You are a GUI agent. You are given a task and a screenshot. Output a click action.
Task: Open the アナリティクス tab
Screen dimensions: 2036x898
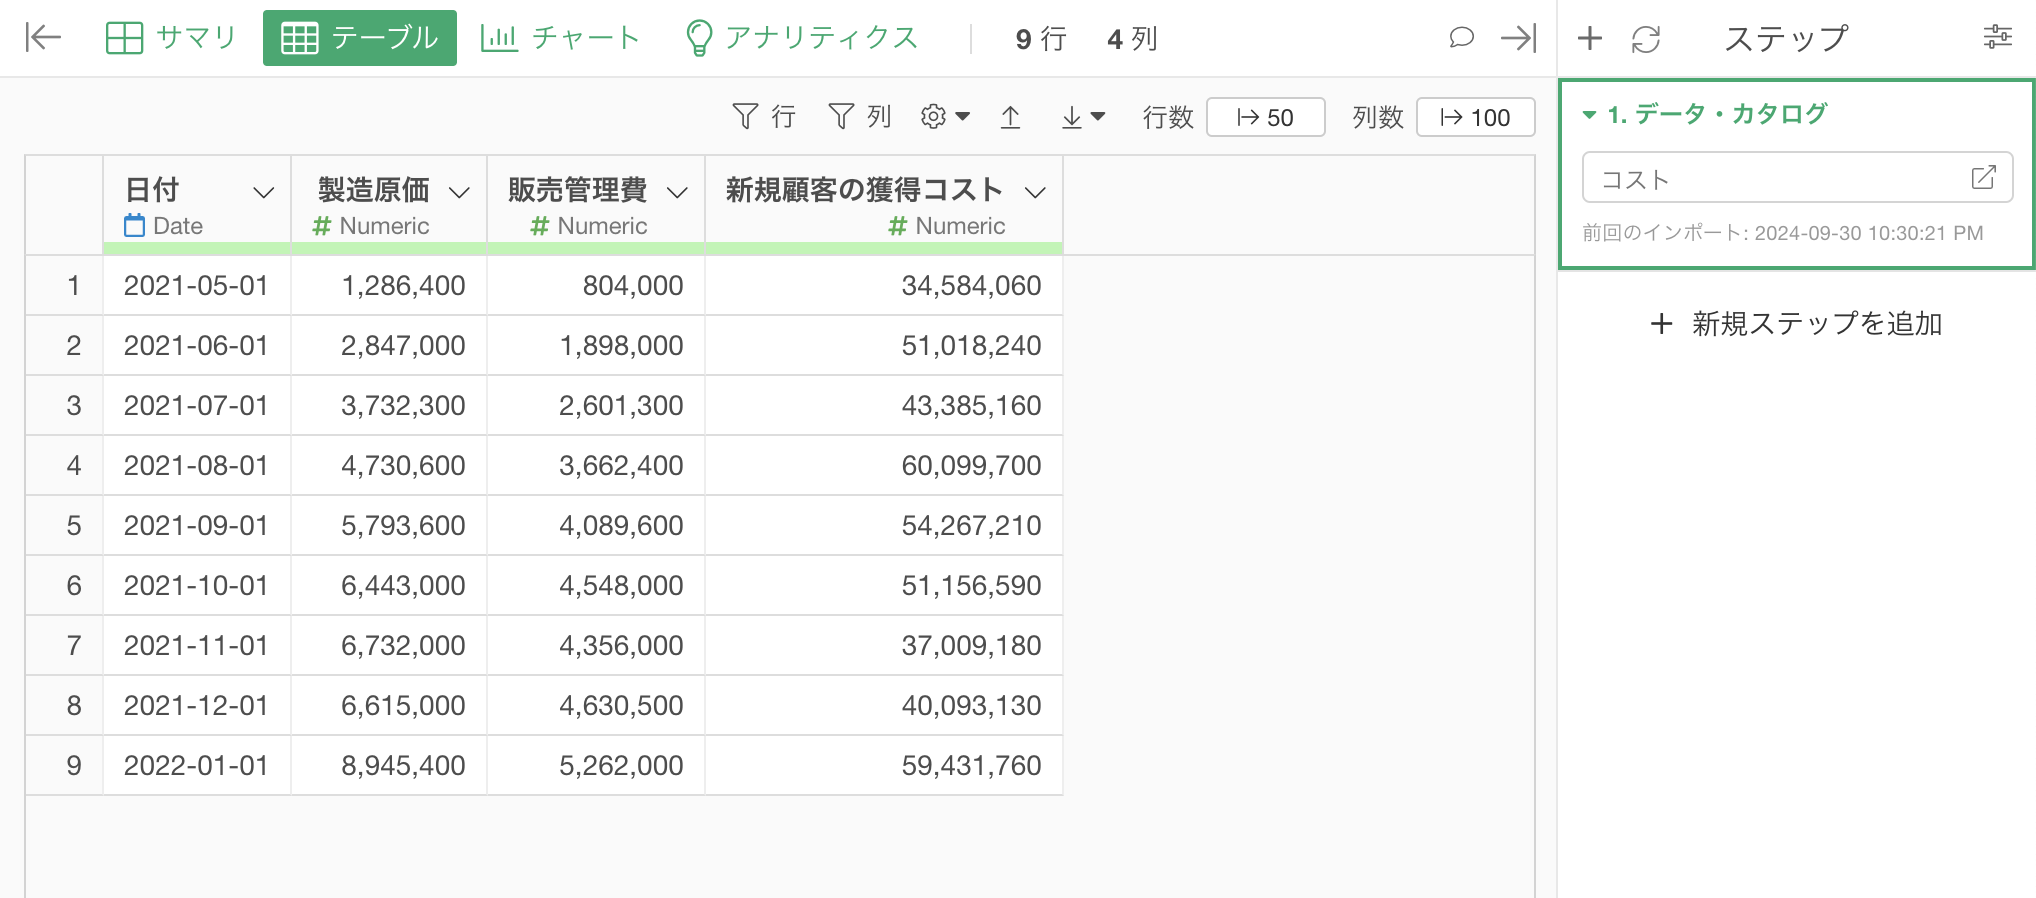pyautogui.click(x=801, y=38)
